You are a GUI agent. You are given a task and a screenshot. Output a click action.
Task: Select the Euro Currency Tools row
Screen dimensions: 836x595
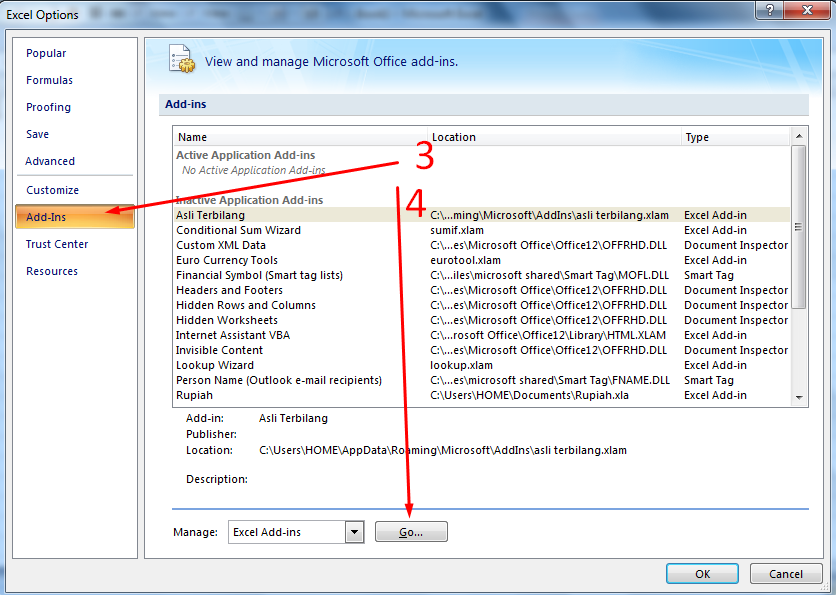482,260
